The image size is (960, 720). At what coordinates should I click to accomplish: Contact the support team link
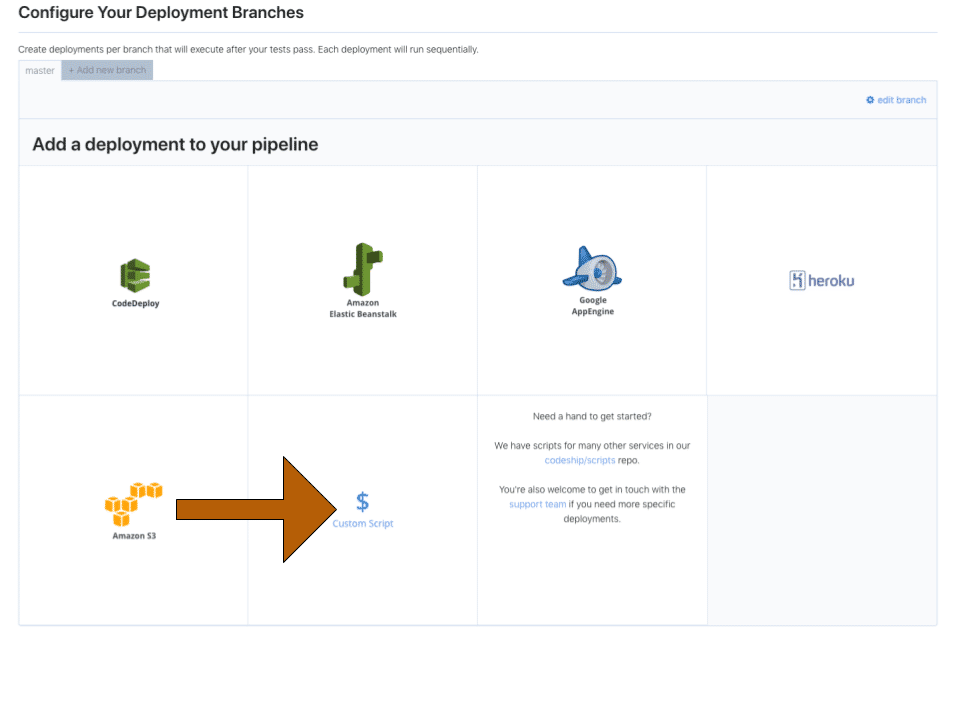coord(538,504)
